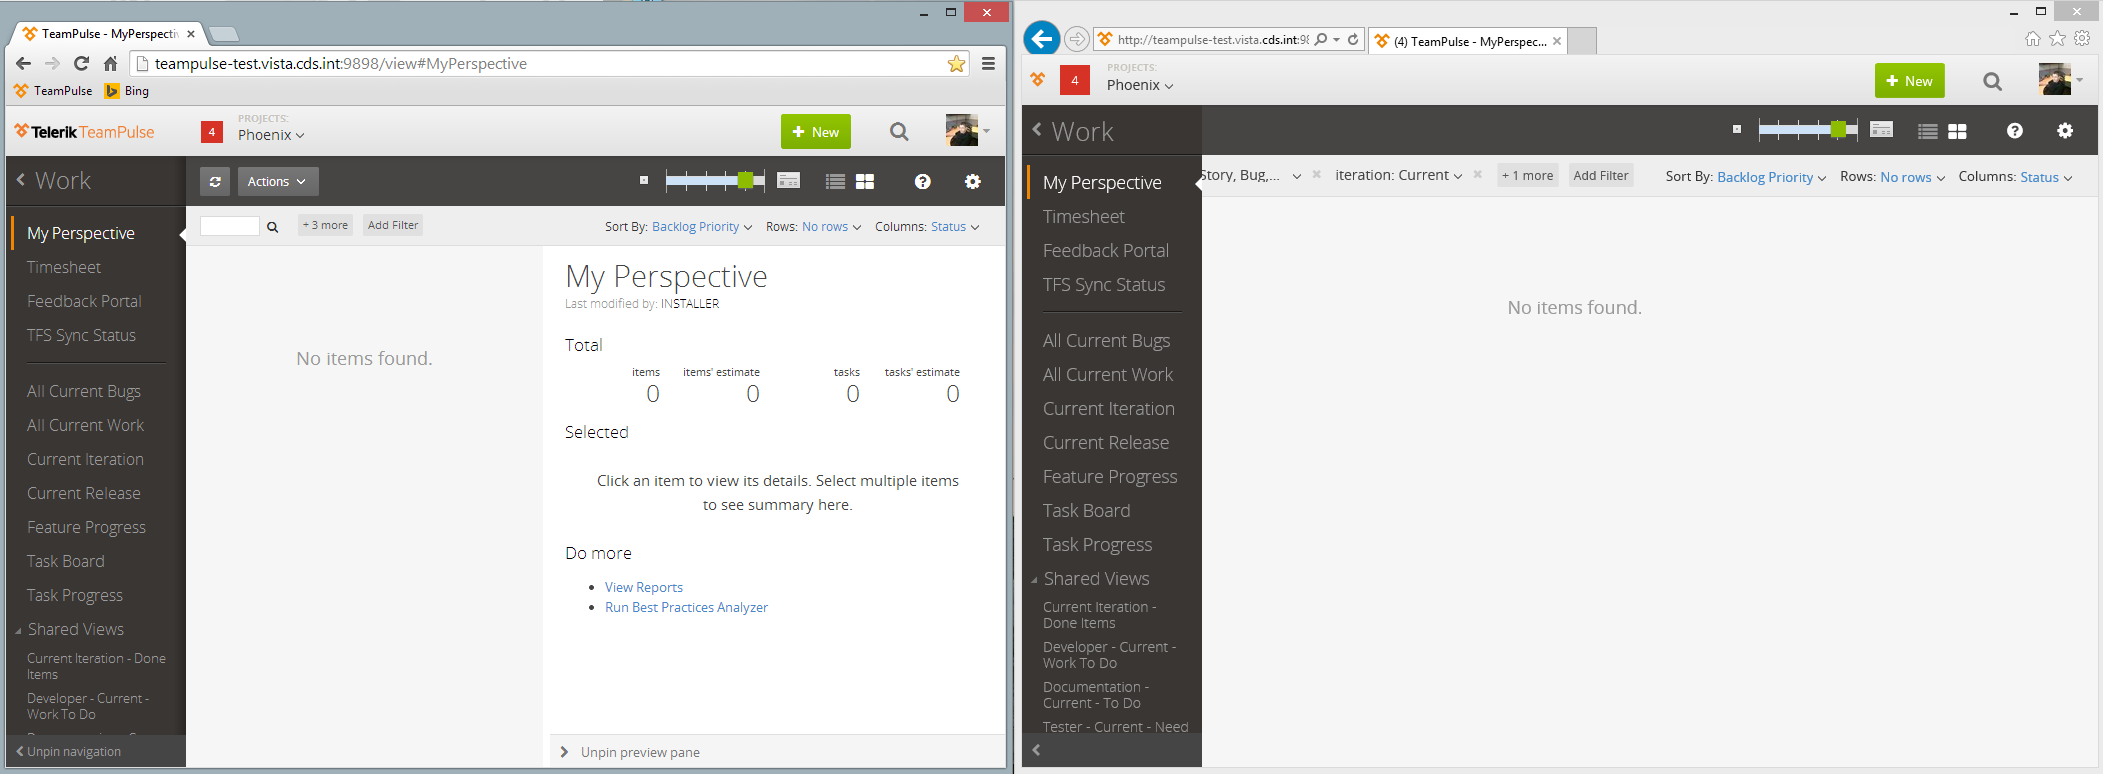Expand the Phoenix projects dropdown in the Chrome window

(271, 135)
